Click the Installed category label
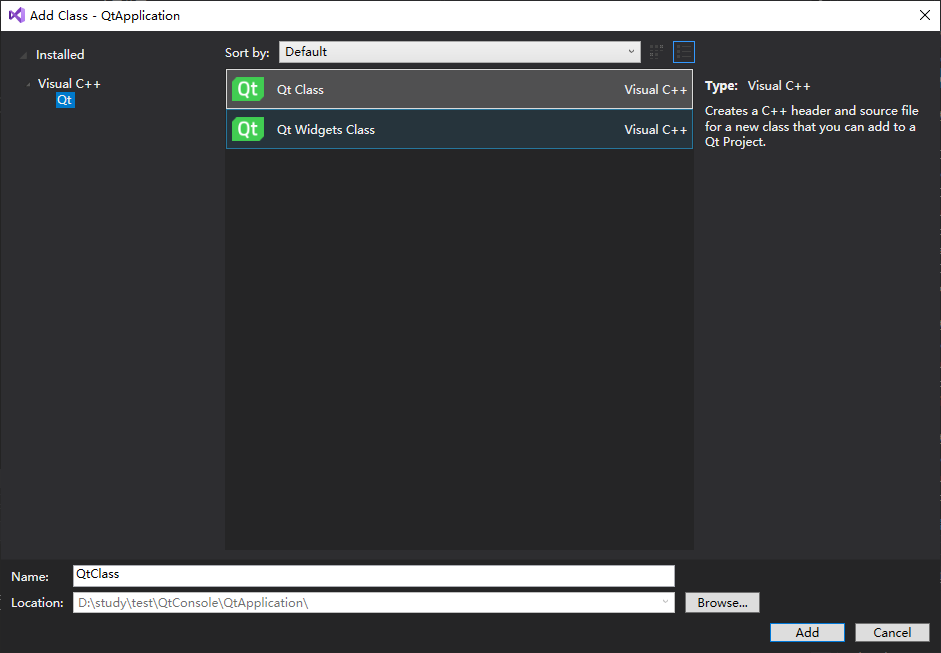Screen dimensions: 941x653 [x=60, y=55]
